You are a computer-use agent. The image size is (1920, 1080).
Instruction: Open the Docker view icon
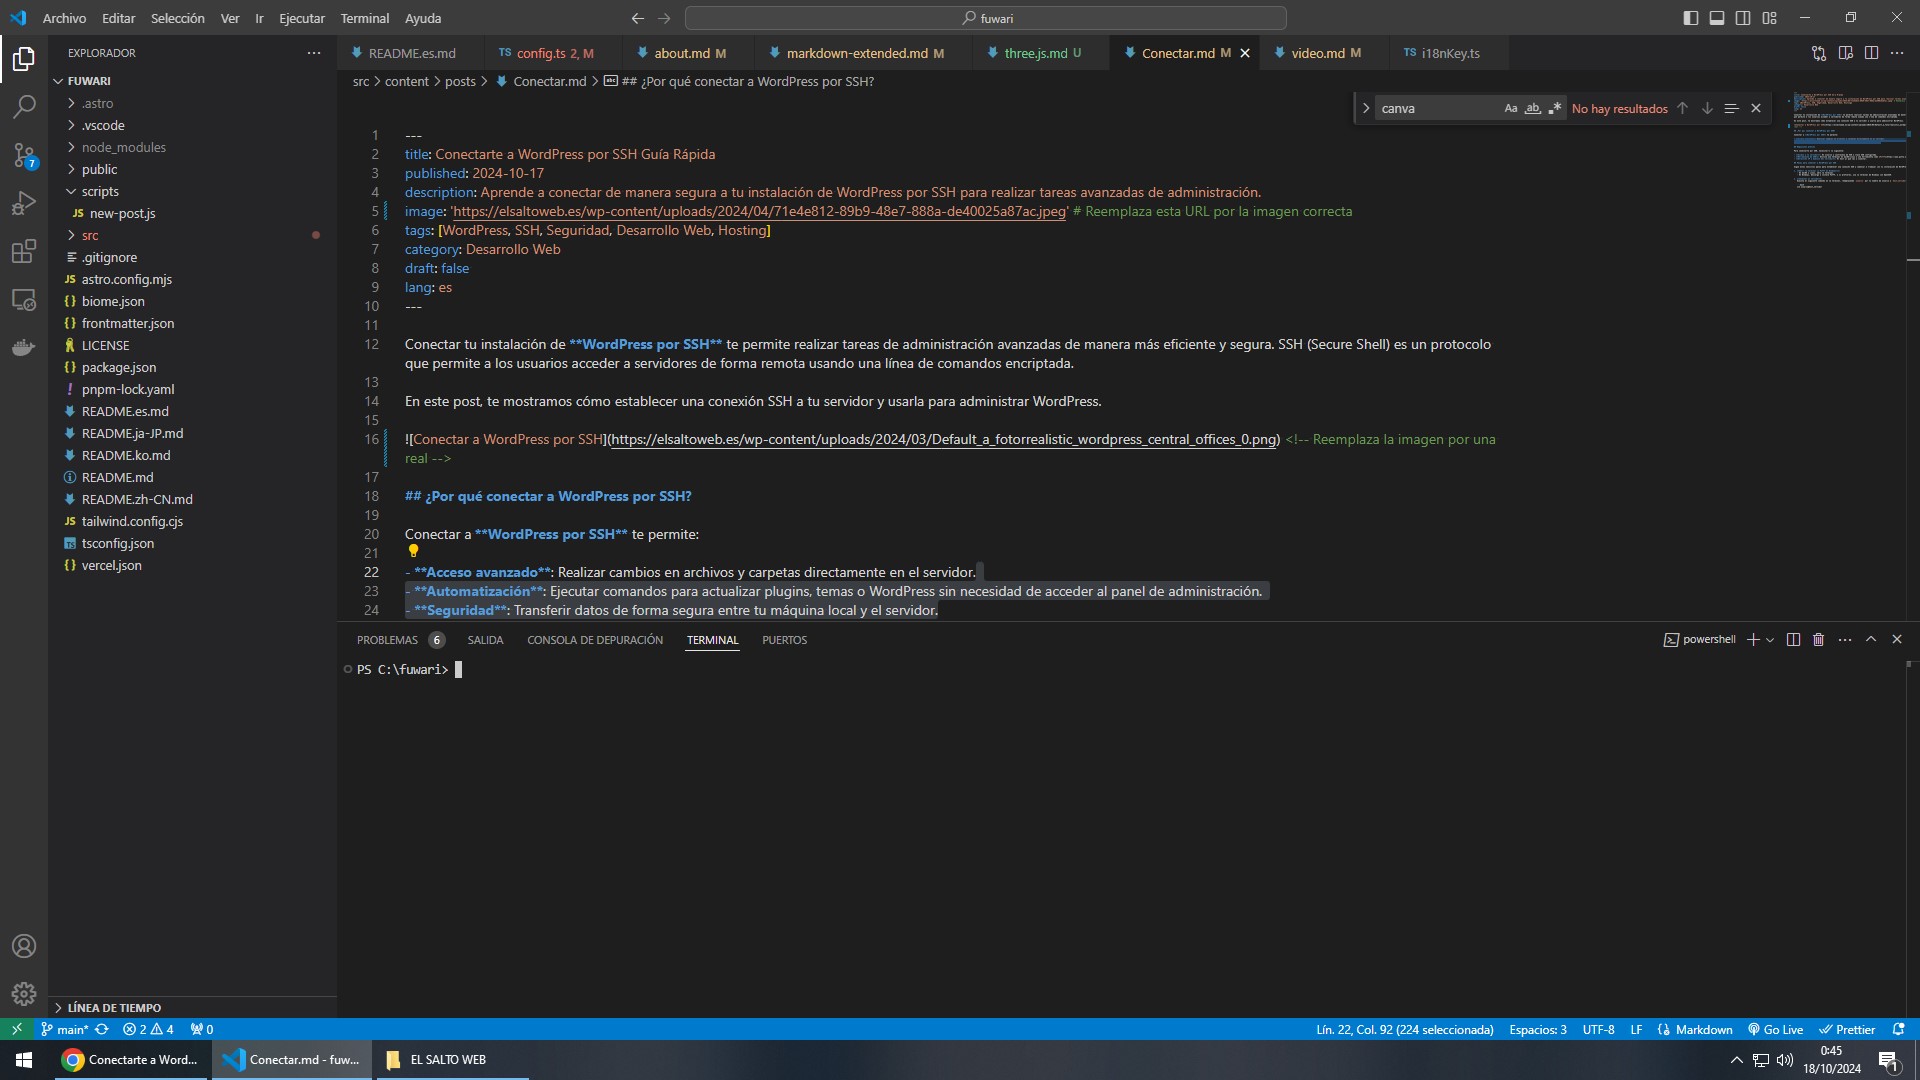tap(24, 347)
